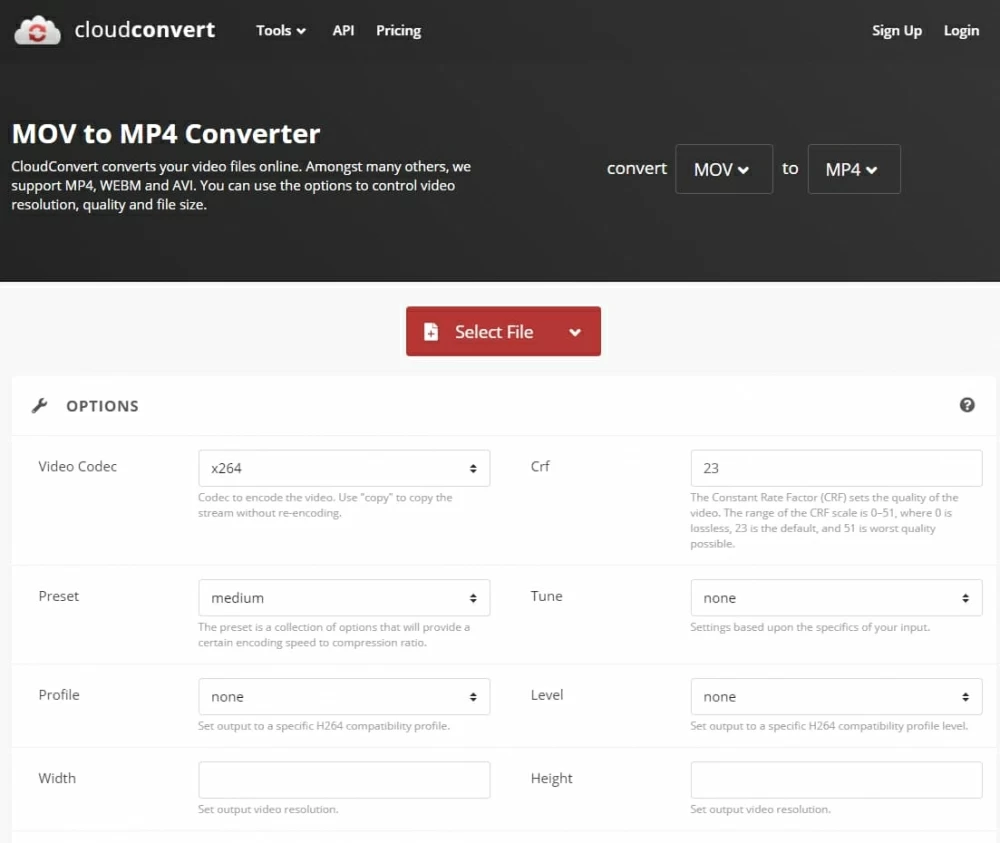The image size is (1000, 843).
Task: Open the Select File dropdown arrow
Action: click(x=575, y=332)
